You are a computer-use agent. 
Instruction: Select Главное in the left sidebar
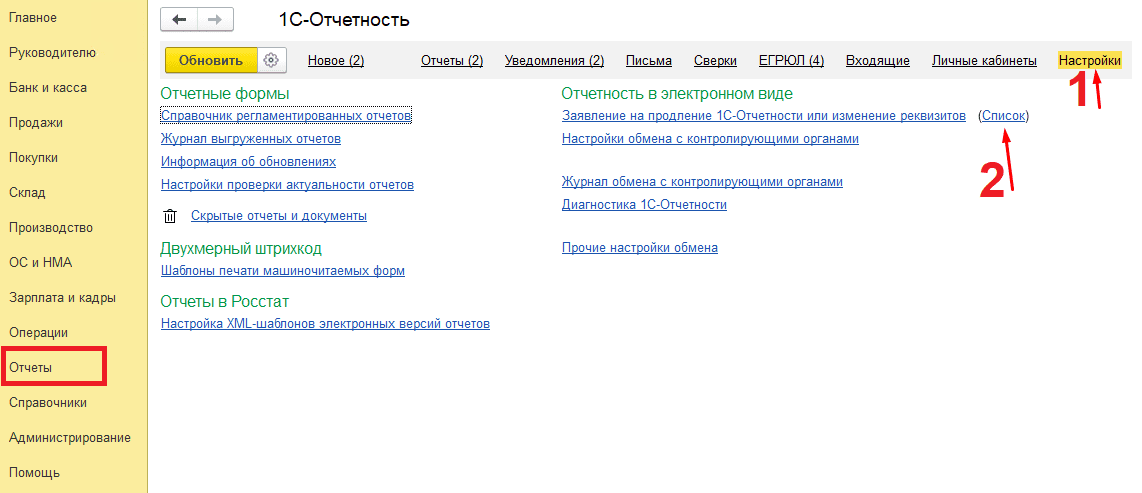33,17
